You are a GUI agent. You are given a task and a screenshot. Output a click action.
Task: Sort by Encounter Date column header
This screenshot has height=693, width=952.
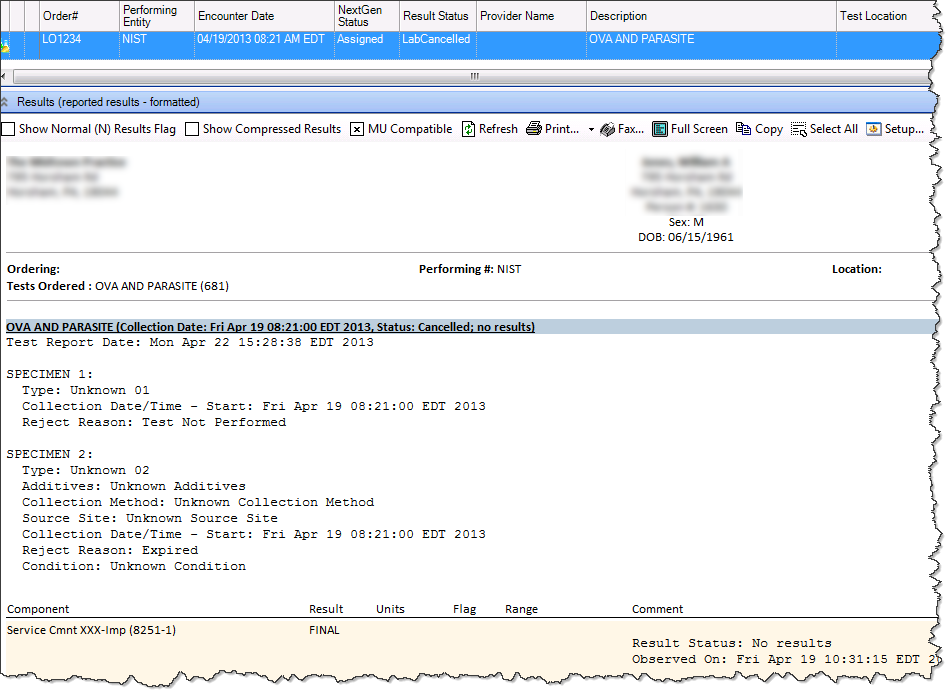[264, 16]
